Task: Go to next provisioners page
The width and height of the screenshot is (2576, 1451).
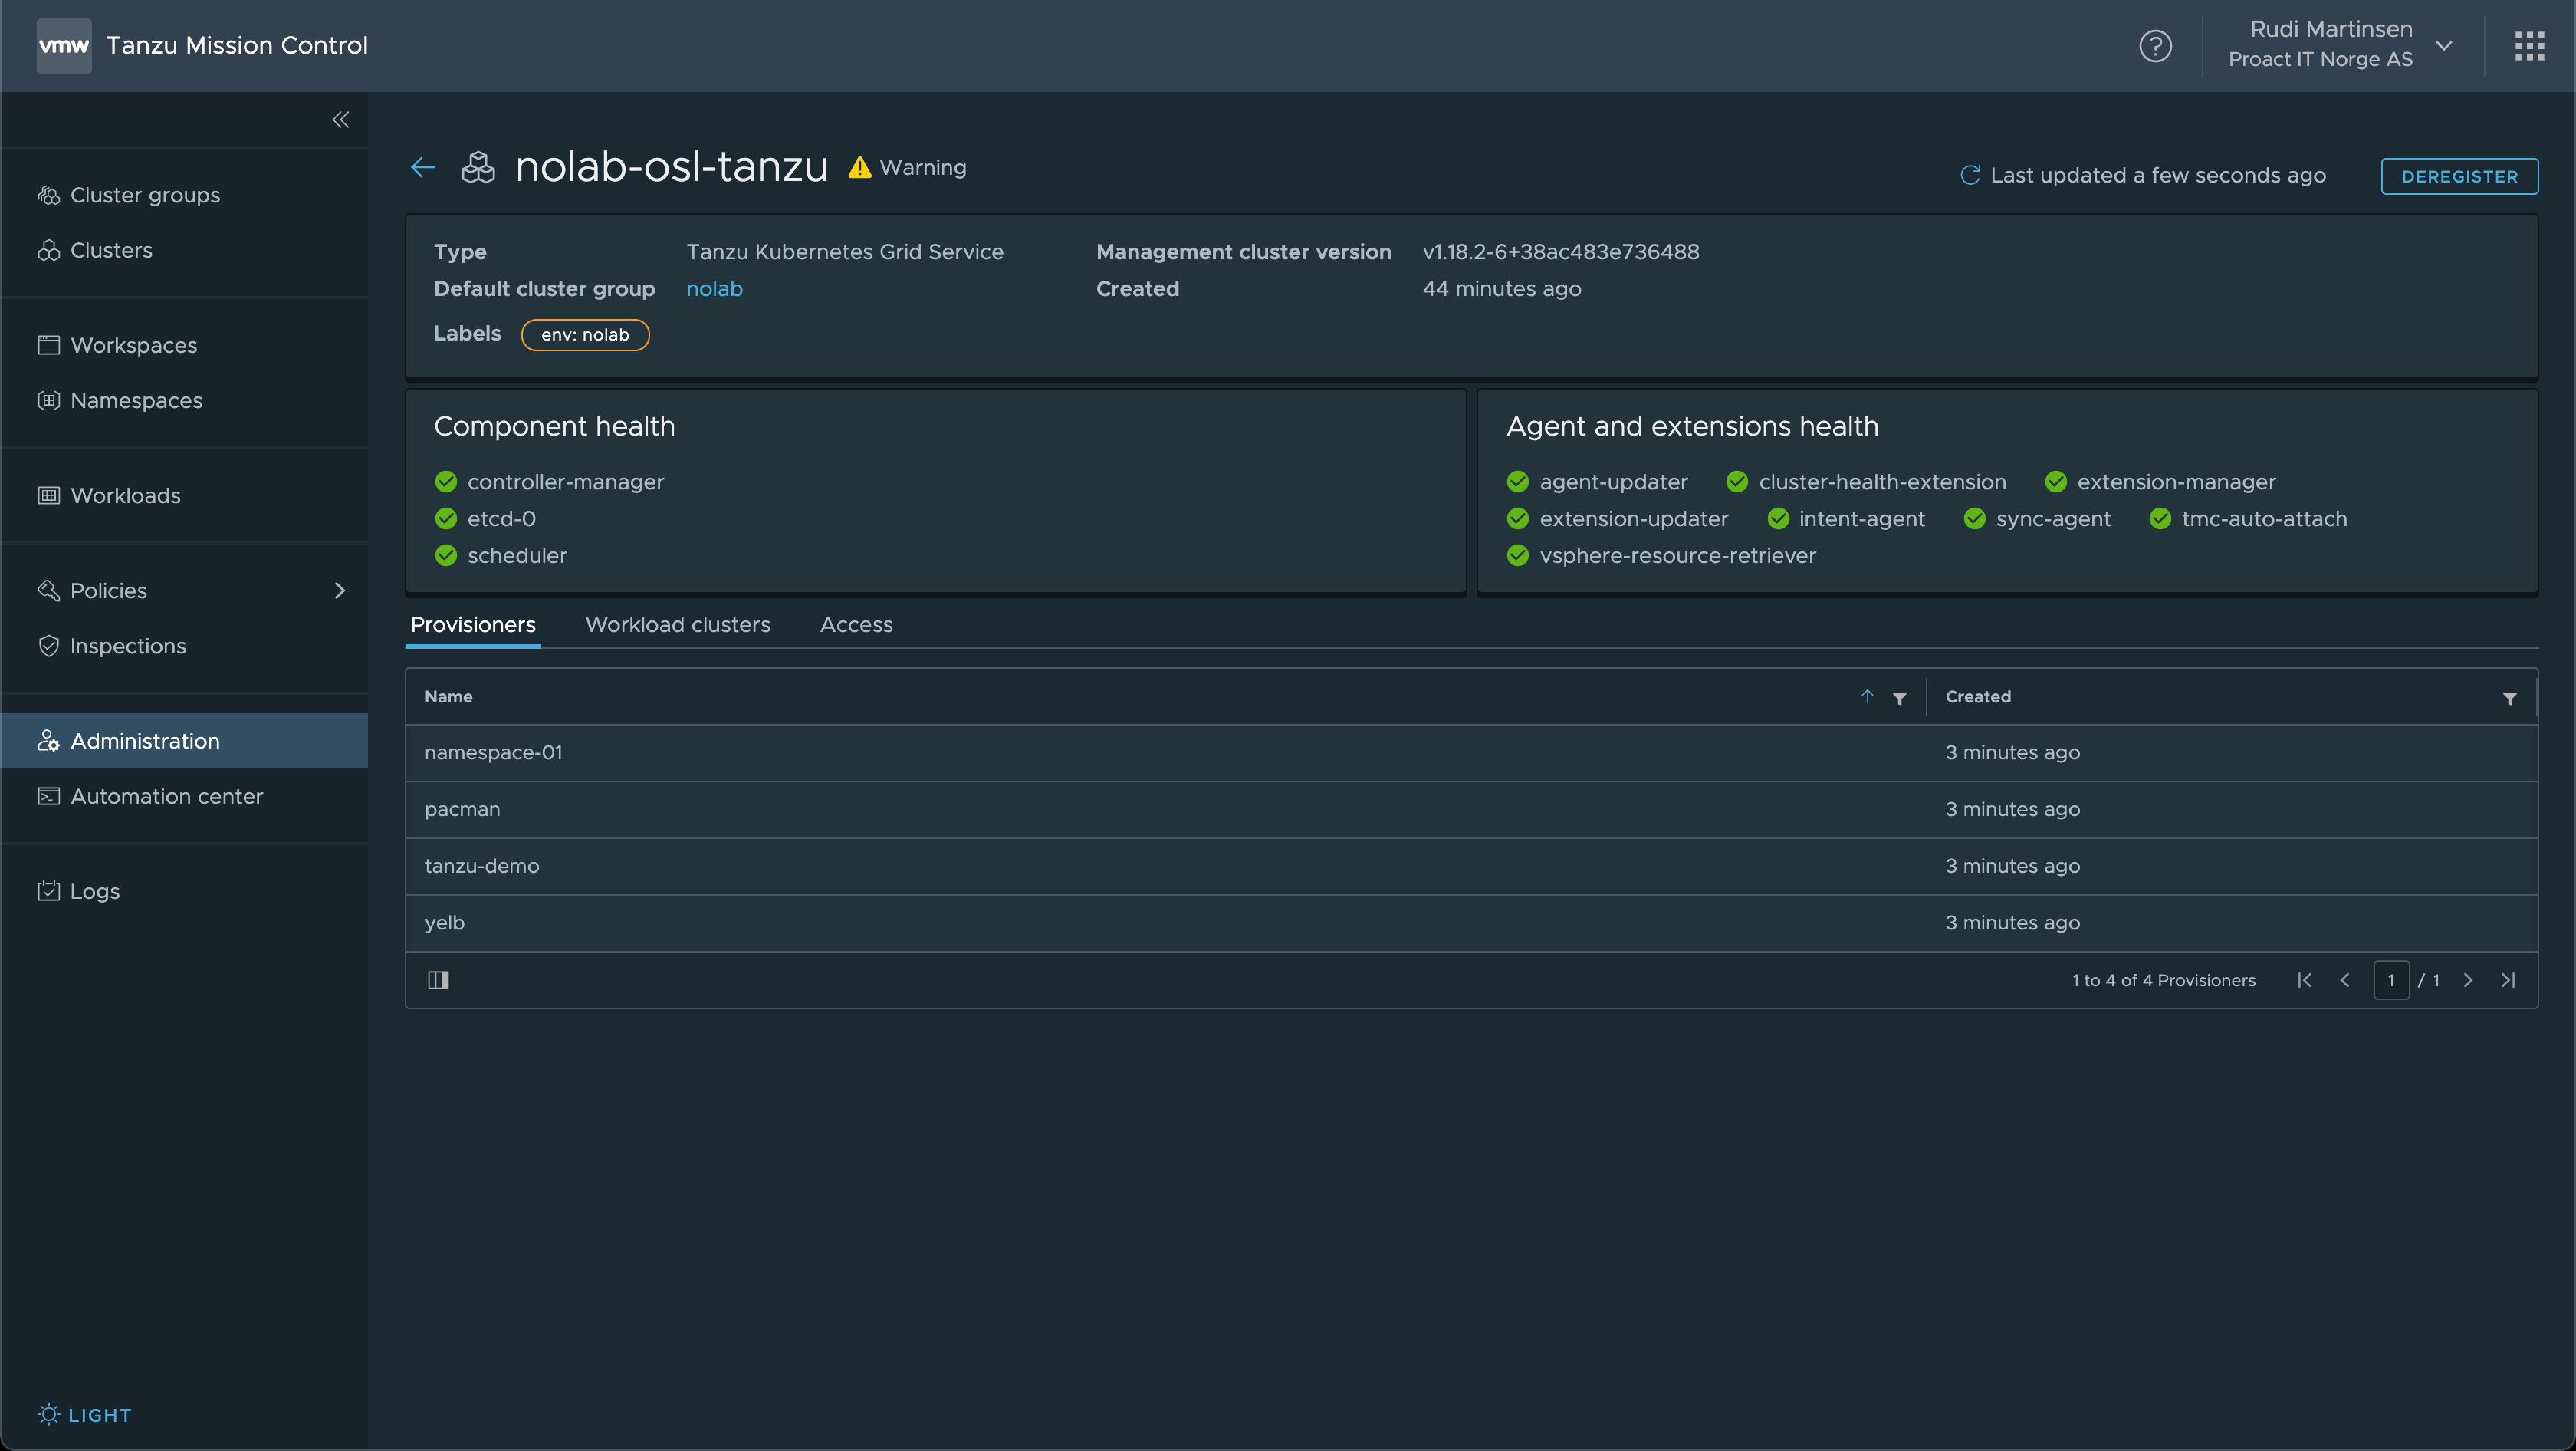Action: coord(2467,980)
